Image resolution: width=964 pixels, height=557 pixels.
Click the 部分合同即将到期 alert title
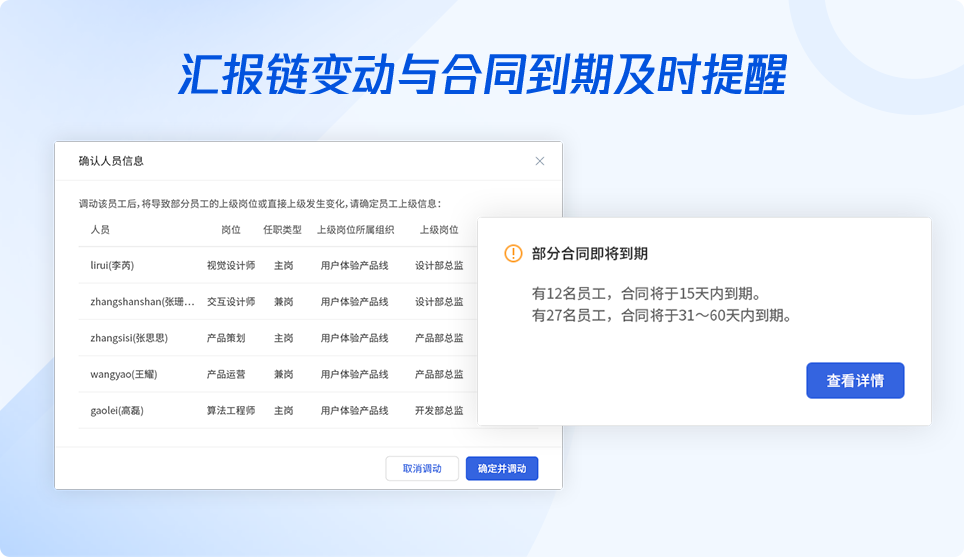click(x=590, y=253)
